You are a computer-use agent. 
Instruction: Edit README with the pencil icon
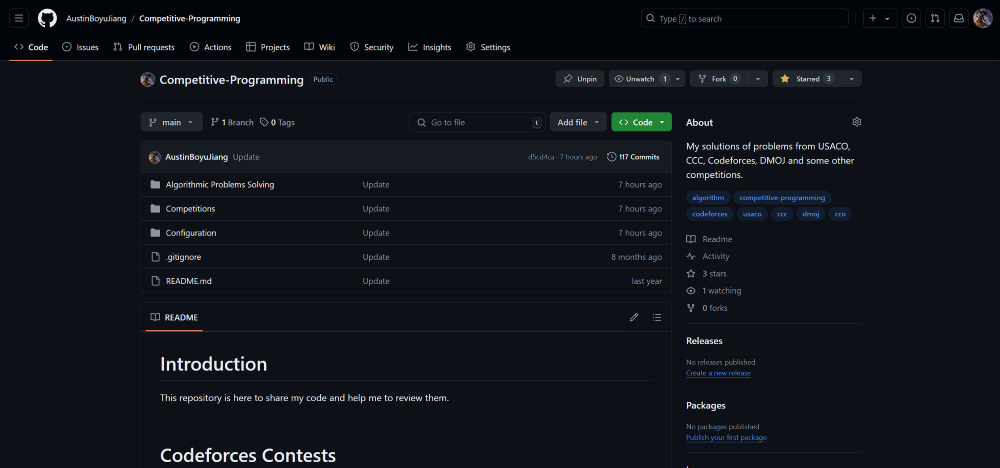(x=633, y=317)
